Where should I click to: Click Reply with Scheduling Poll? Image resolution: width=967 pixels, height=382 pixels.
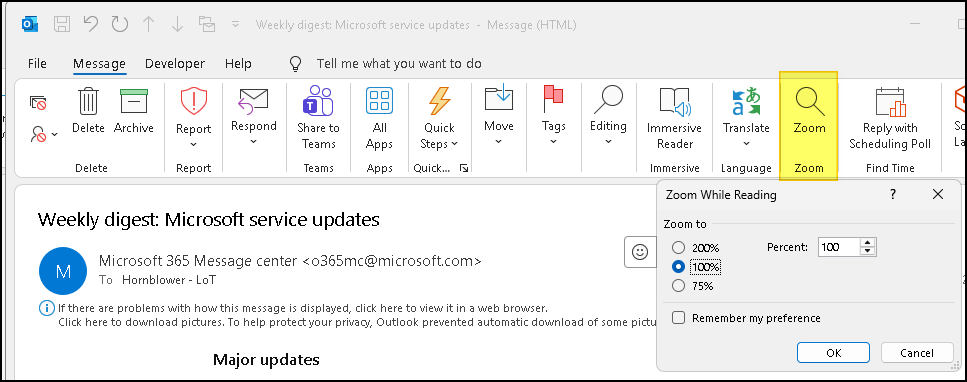pyautogui.click(x=890, y=118)
